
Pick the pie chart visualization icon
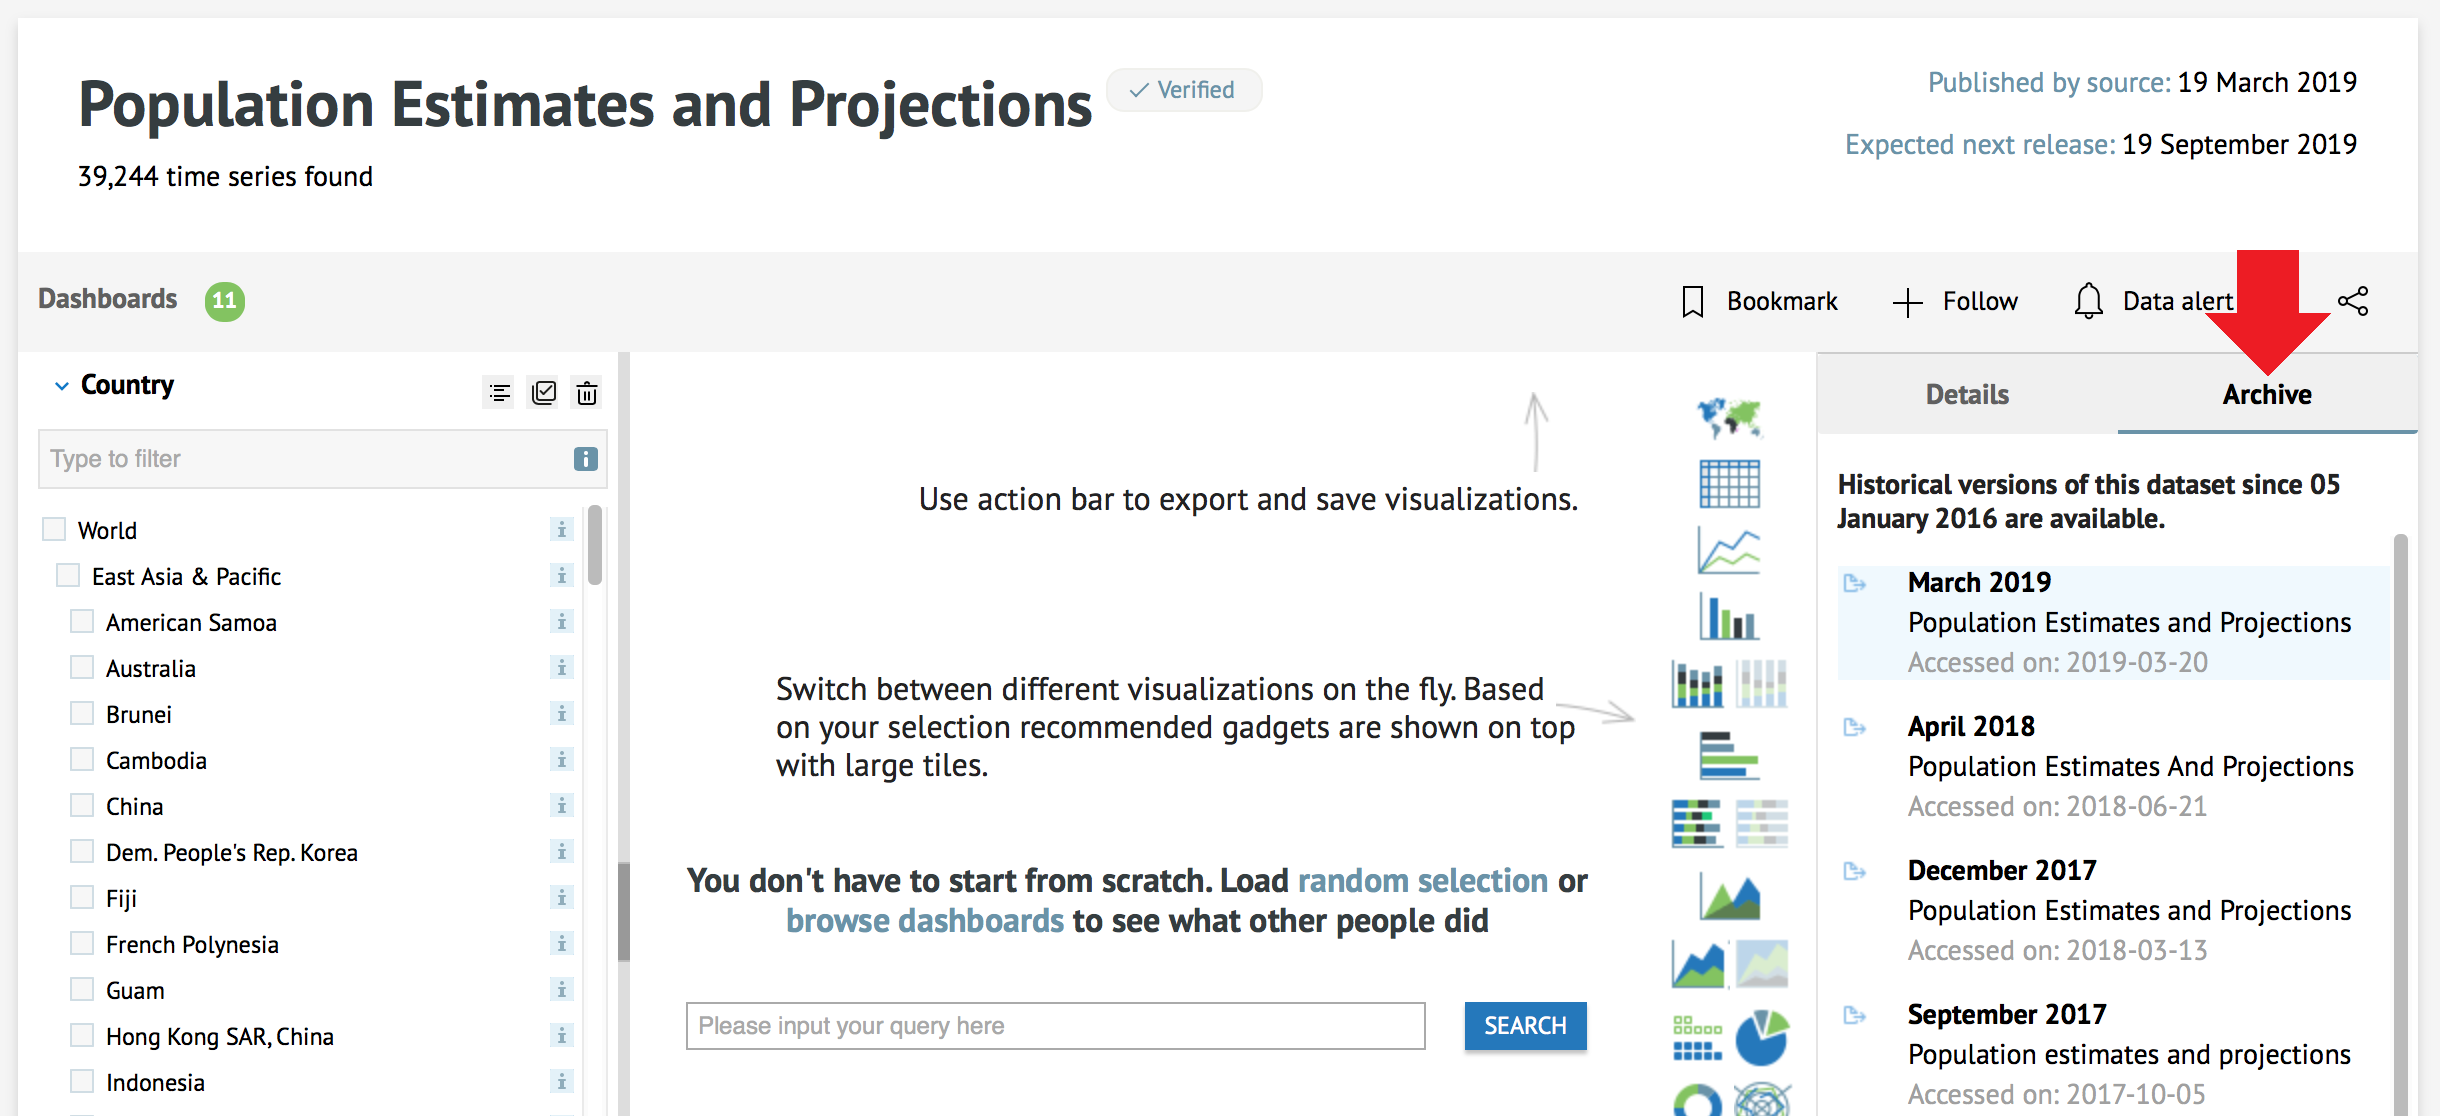click(1762, 1037)
